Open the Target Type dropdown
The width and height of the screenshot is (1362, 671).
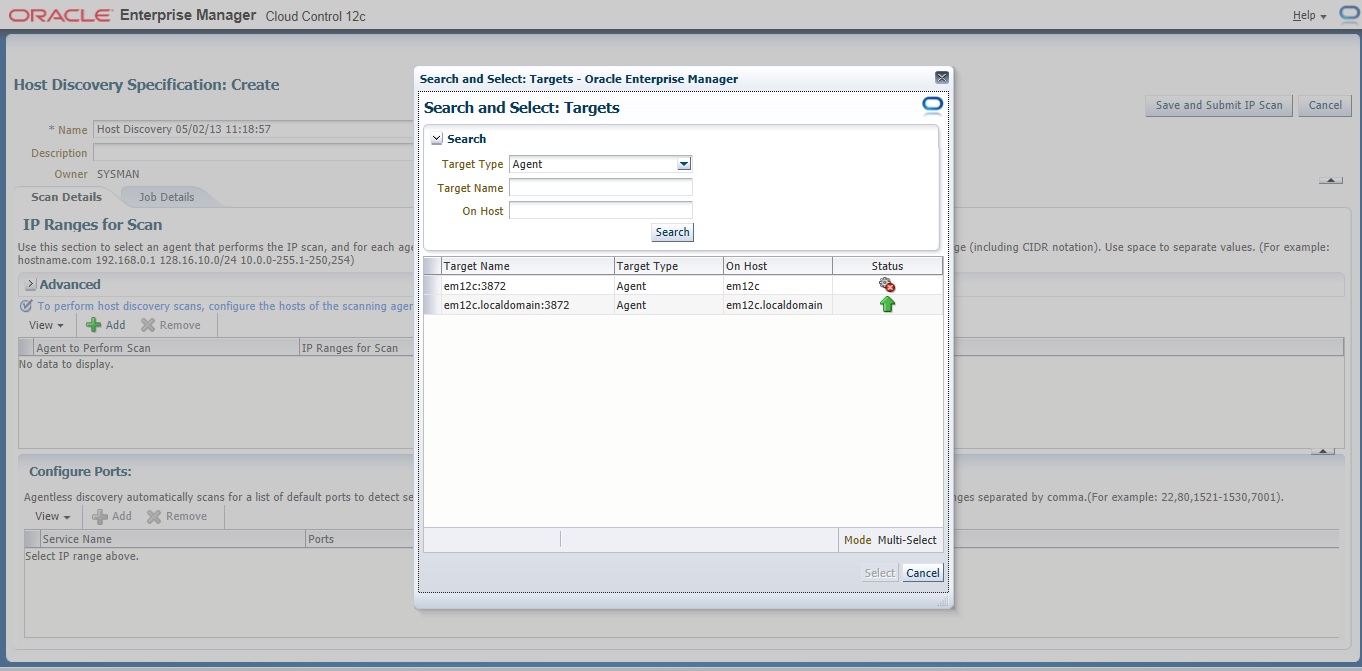[x=684, y=164]
